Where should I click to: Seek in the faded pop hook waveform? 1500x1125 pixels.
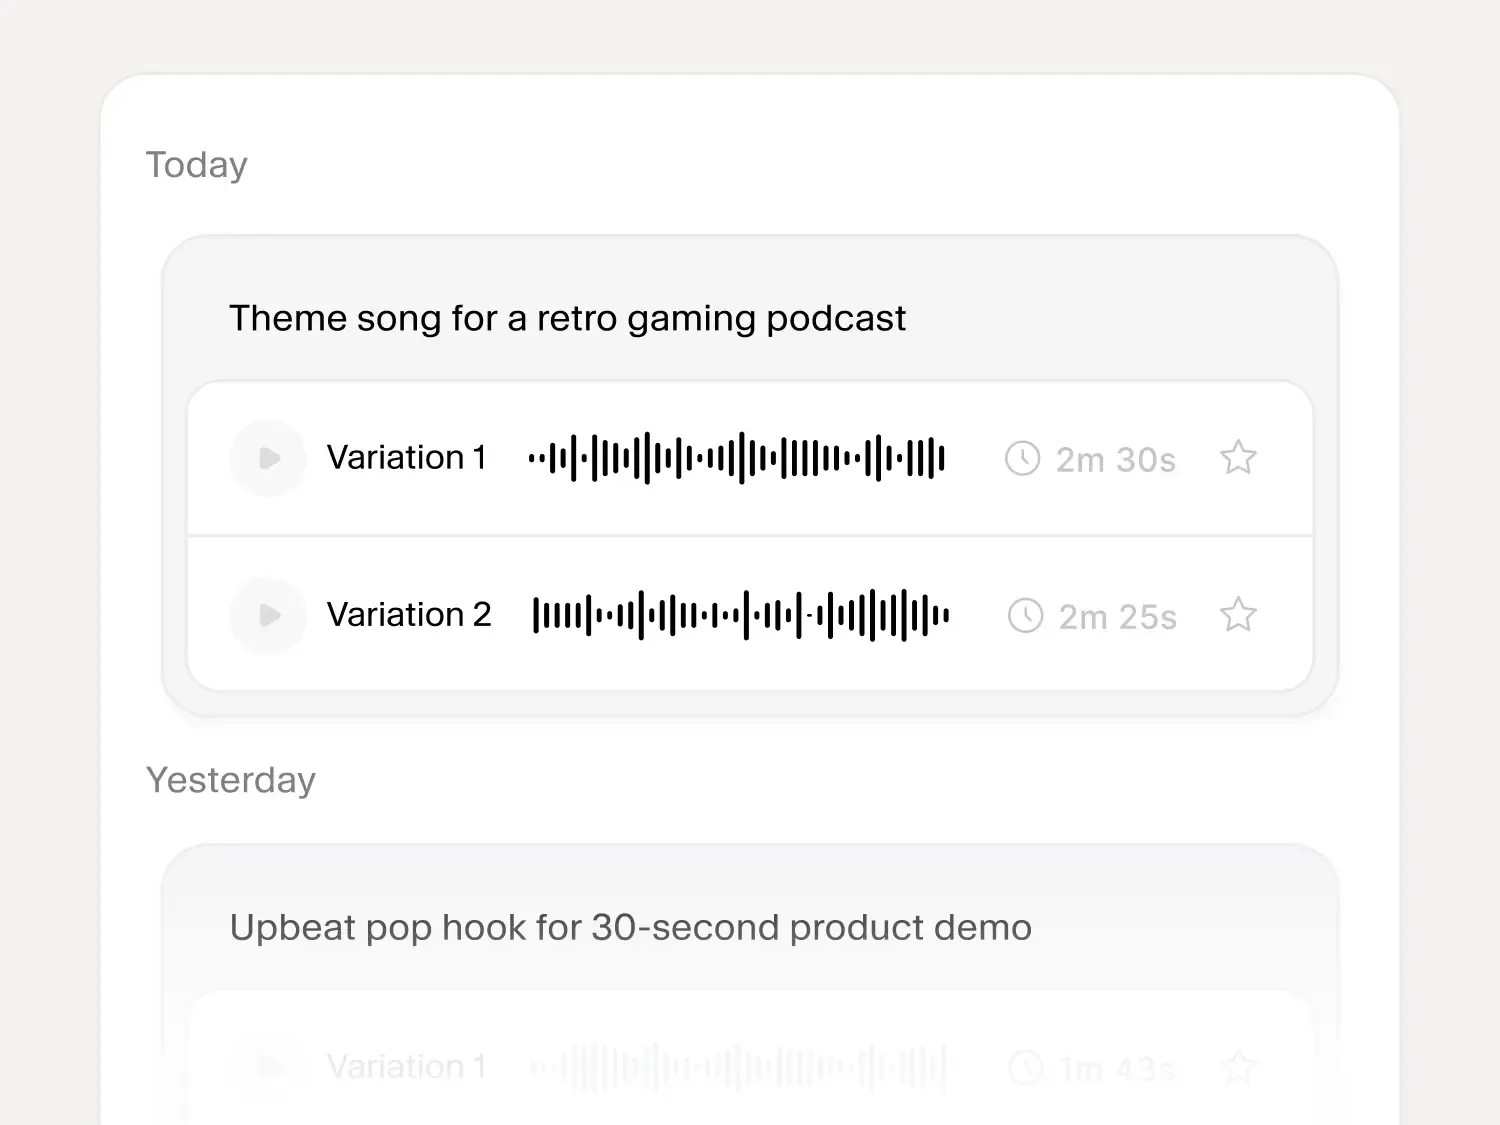tap(737, 1067)
